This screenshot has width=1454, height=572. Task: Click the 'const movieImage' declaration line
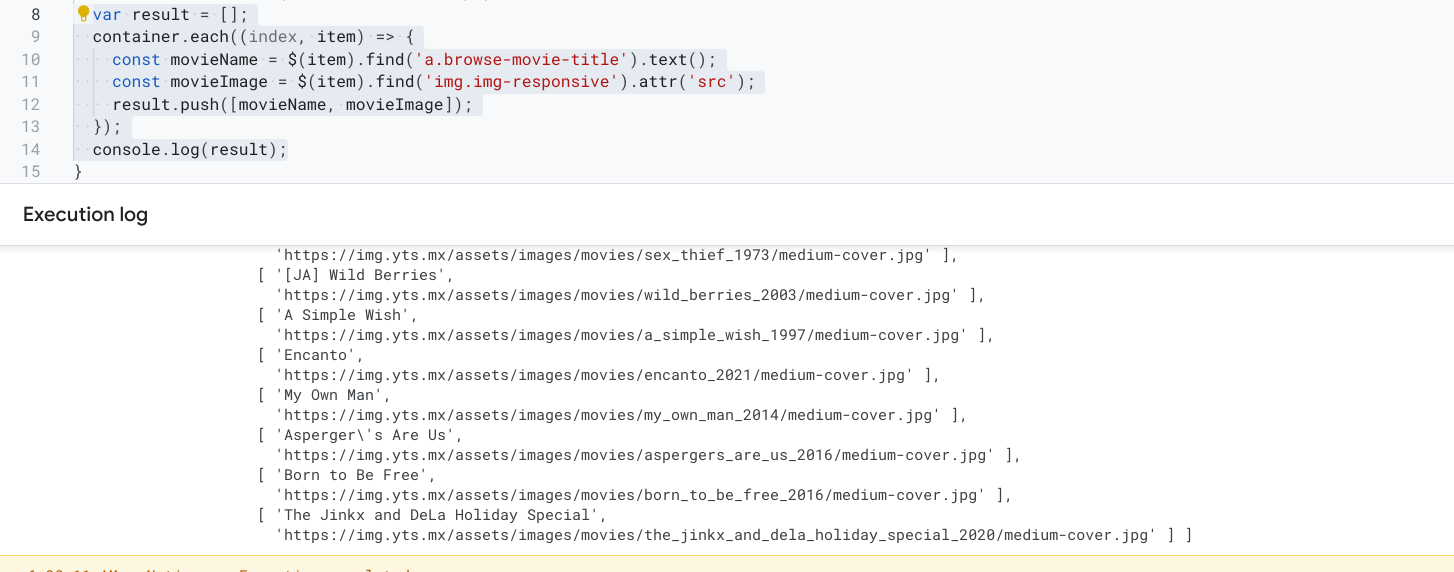point(434,82)
